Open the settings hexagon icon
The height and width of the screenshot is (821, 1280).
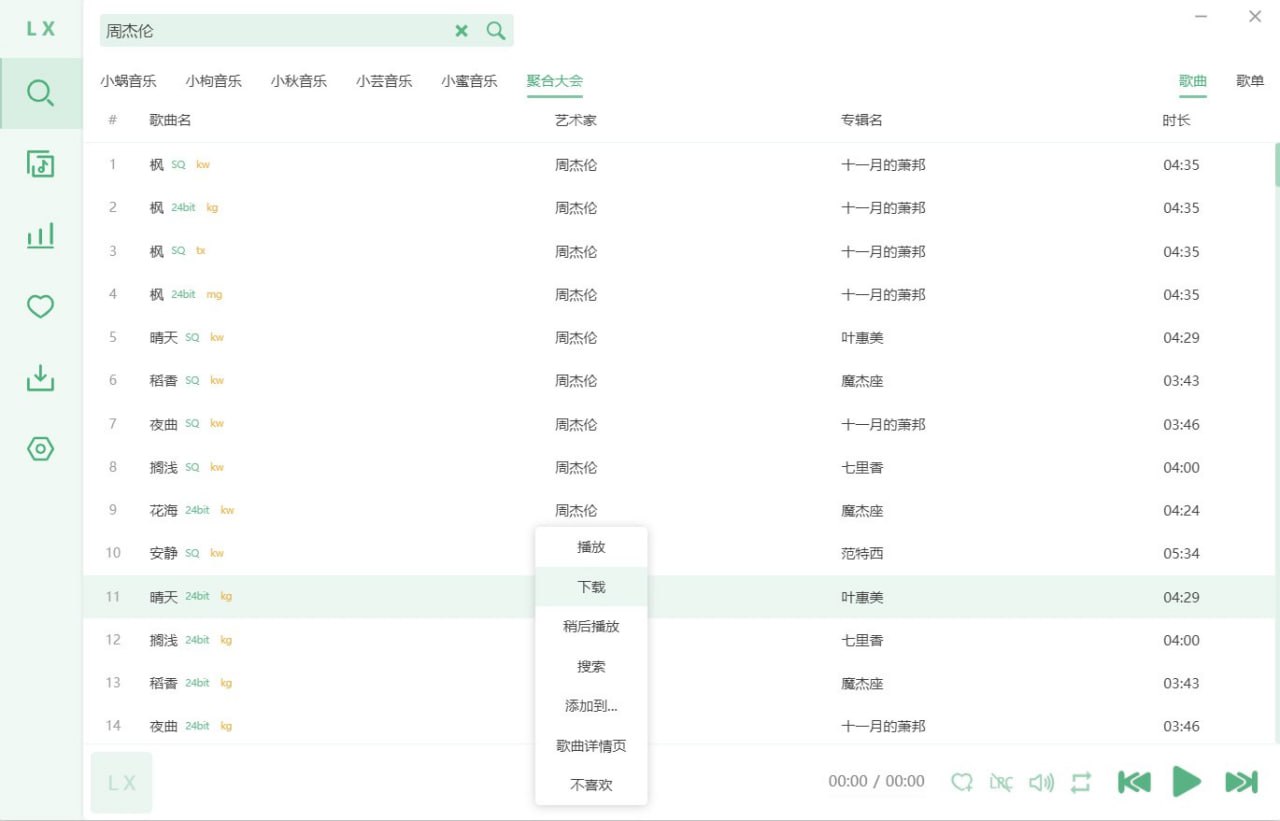(40, 449)
